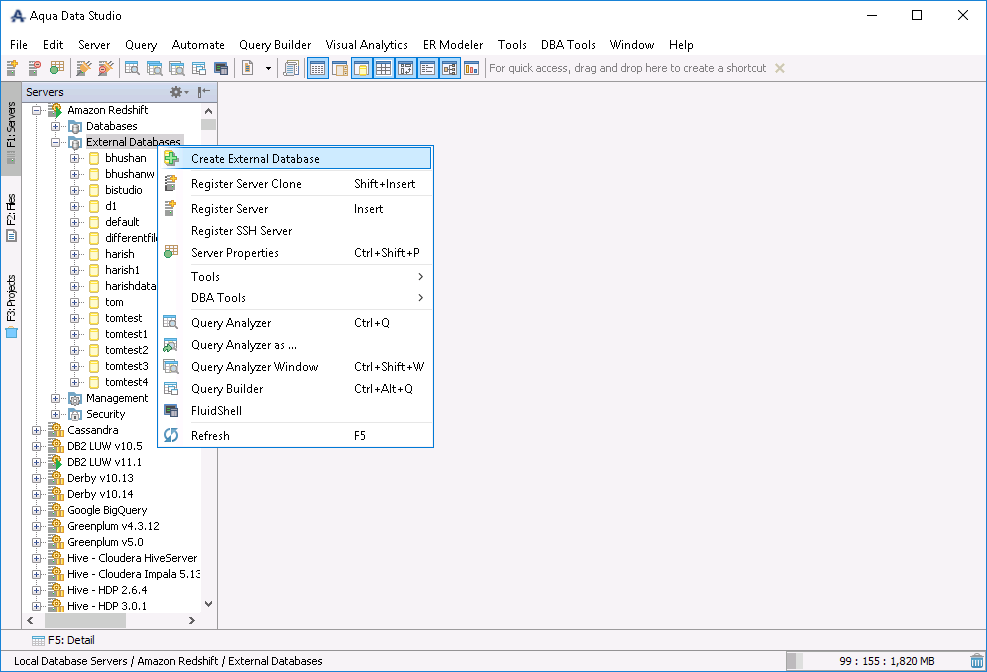This screenshot has width=987, height=672.
Task: Click the Server Properties icon in context menu
Action: coord(171,253)
